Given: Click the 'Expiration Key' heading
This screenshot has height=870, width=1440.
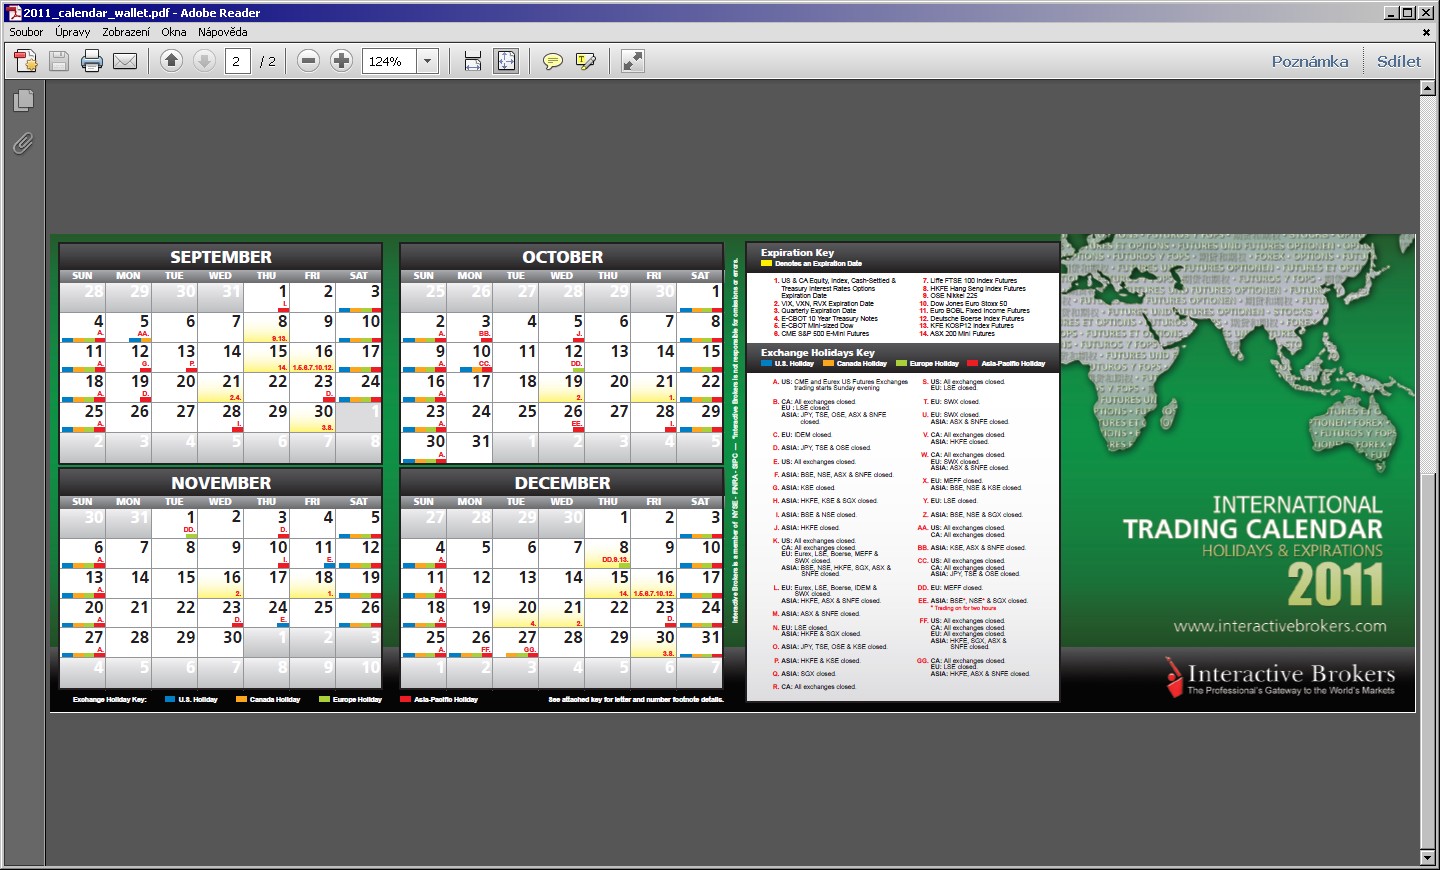Looking at the screenshot, I should tap(797, 253).
